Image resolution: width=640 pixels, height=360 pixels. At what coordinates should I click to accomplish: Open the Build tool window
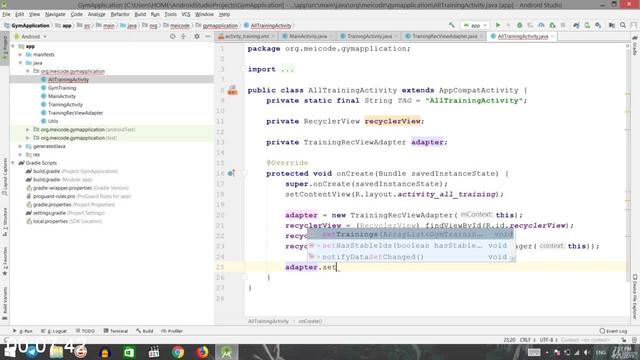tap(145, 331)
